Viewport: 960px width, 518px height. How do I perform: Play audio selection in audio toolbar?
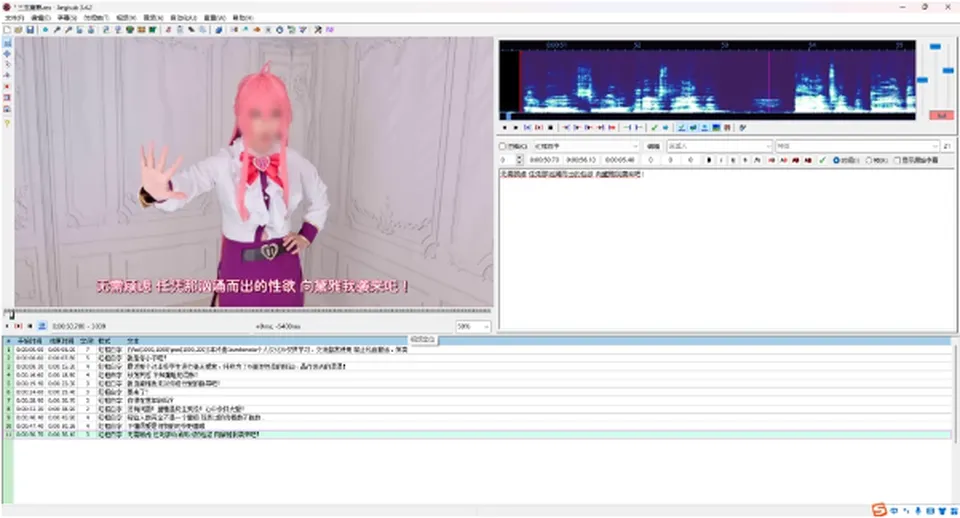(x=527, y=127)
